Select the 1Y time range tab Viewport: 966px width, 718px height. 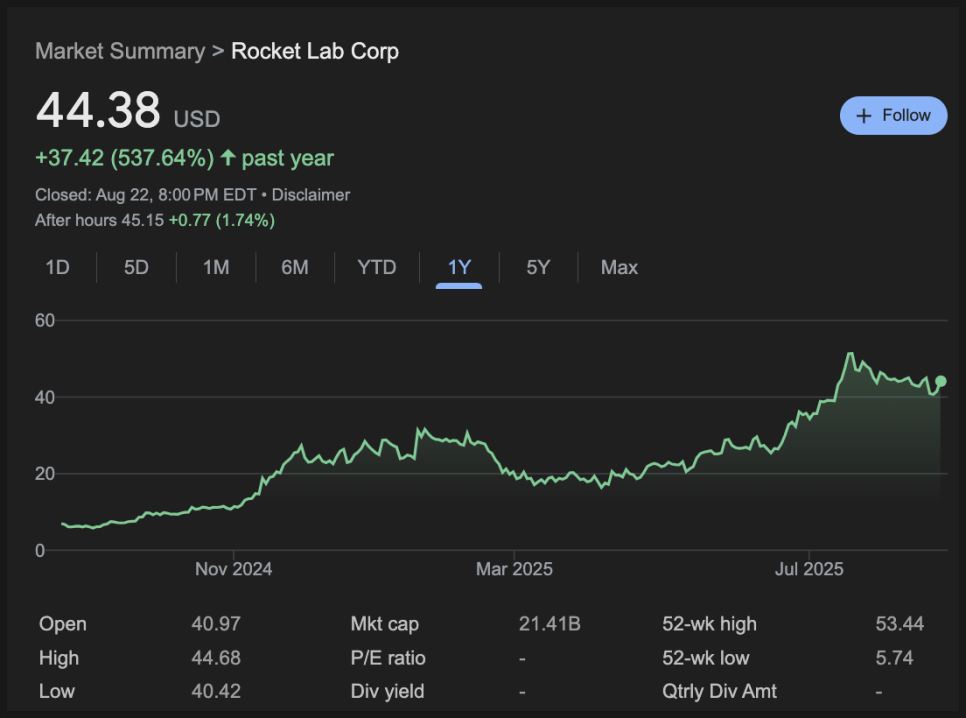(x=459, y=267)
